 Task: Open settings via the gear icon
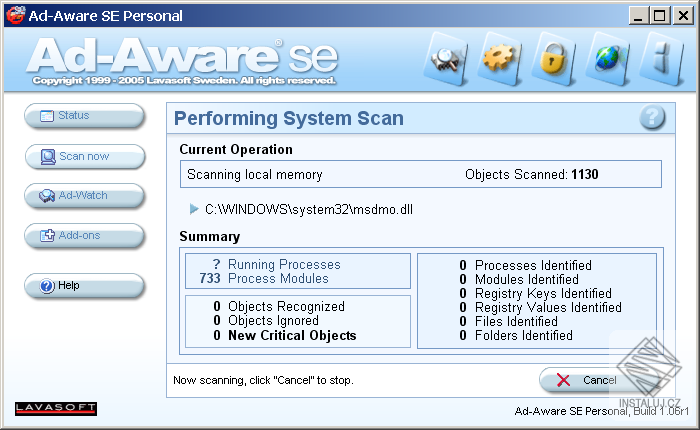coord(500,59)
